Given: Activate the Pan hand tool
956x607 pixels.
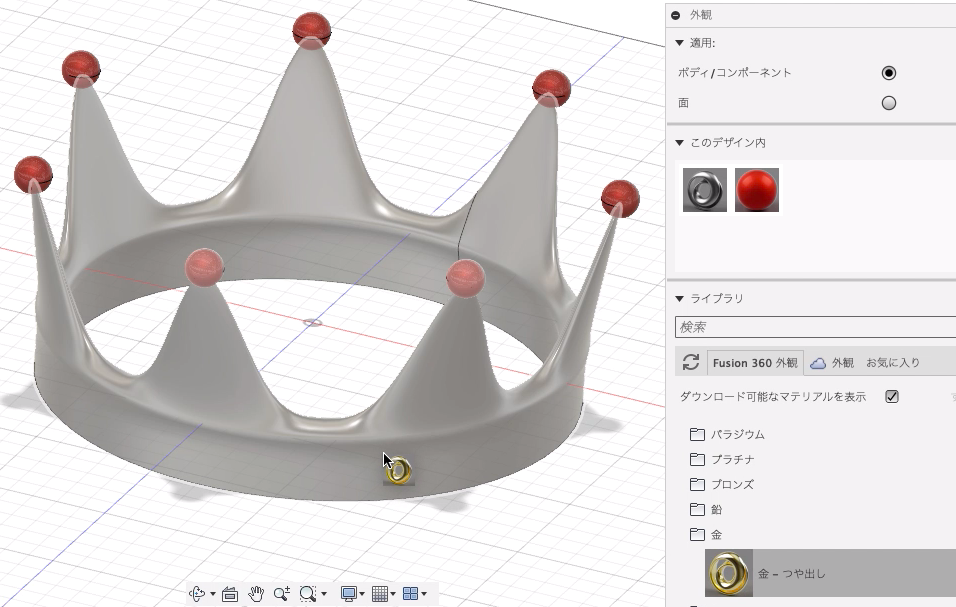Looking at the screenshot, I should 256,594.
